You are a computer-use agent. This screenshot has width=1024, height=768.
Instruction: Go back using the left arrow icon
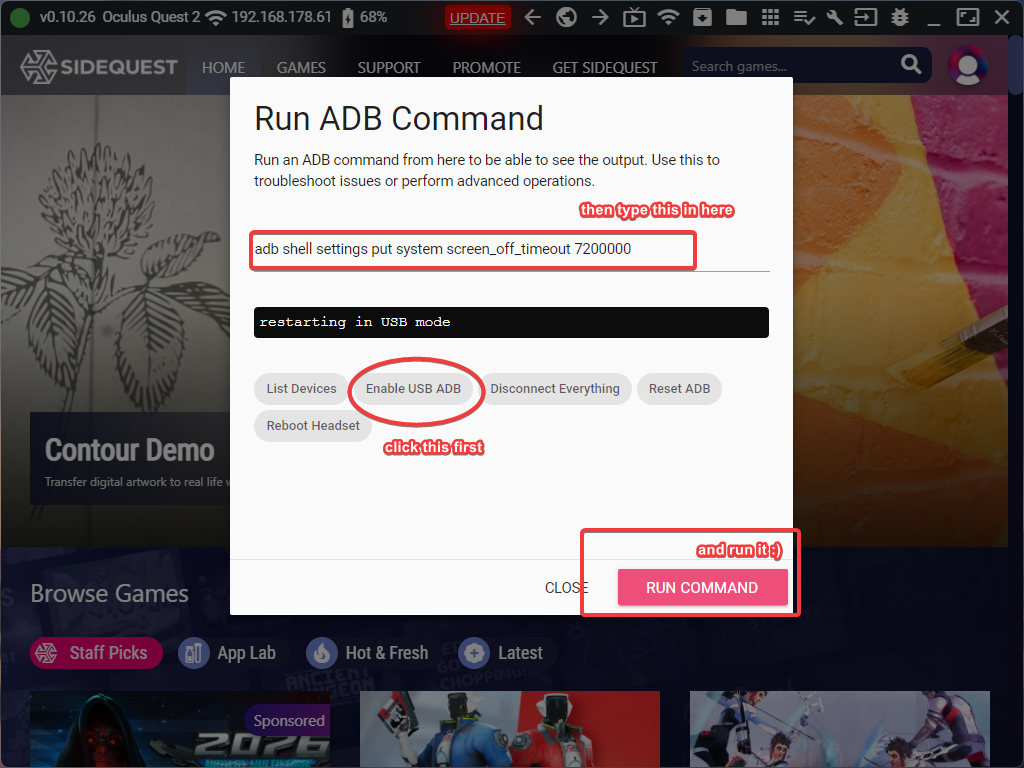(x=533, y=17)
